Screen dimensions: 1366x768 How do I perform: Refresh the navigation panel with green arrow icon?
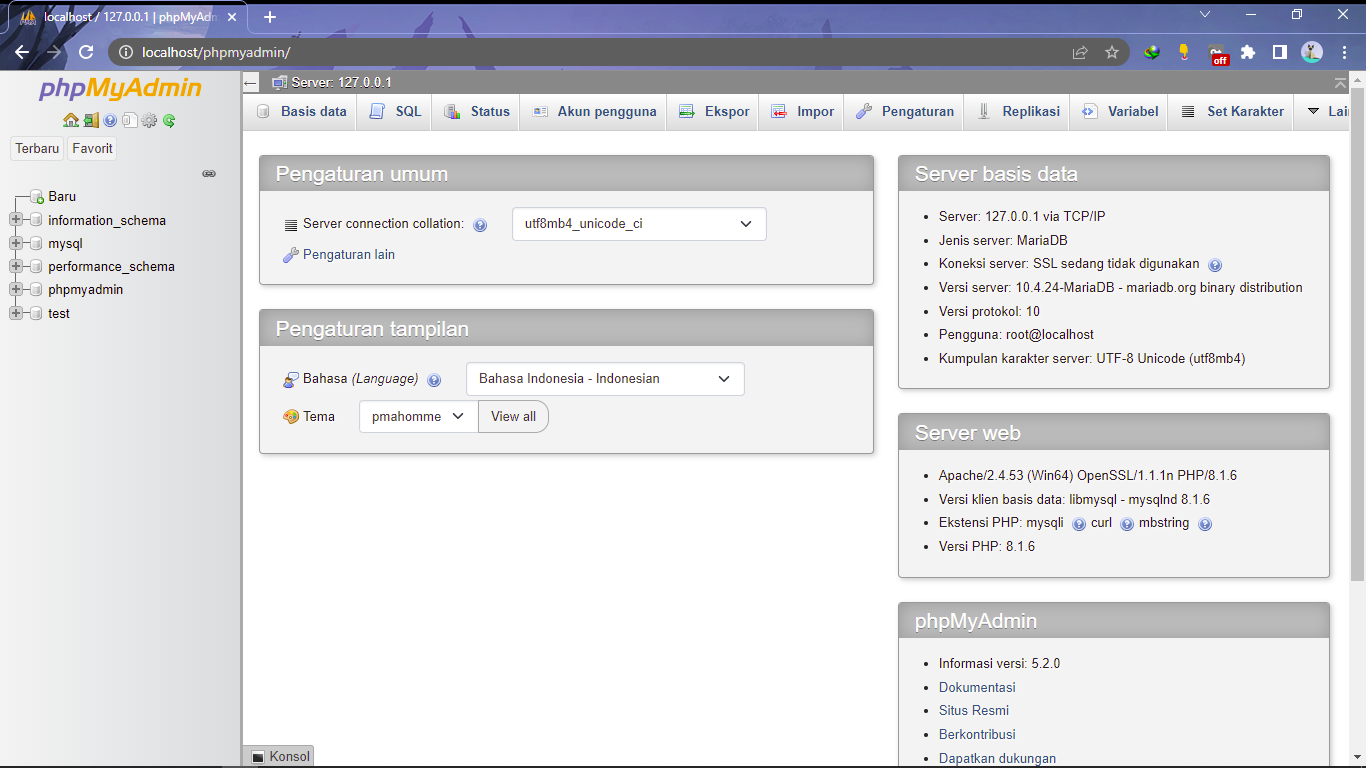point(168,120)
